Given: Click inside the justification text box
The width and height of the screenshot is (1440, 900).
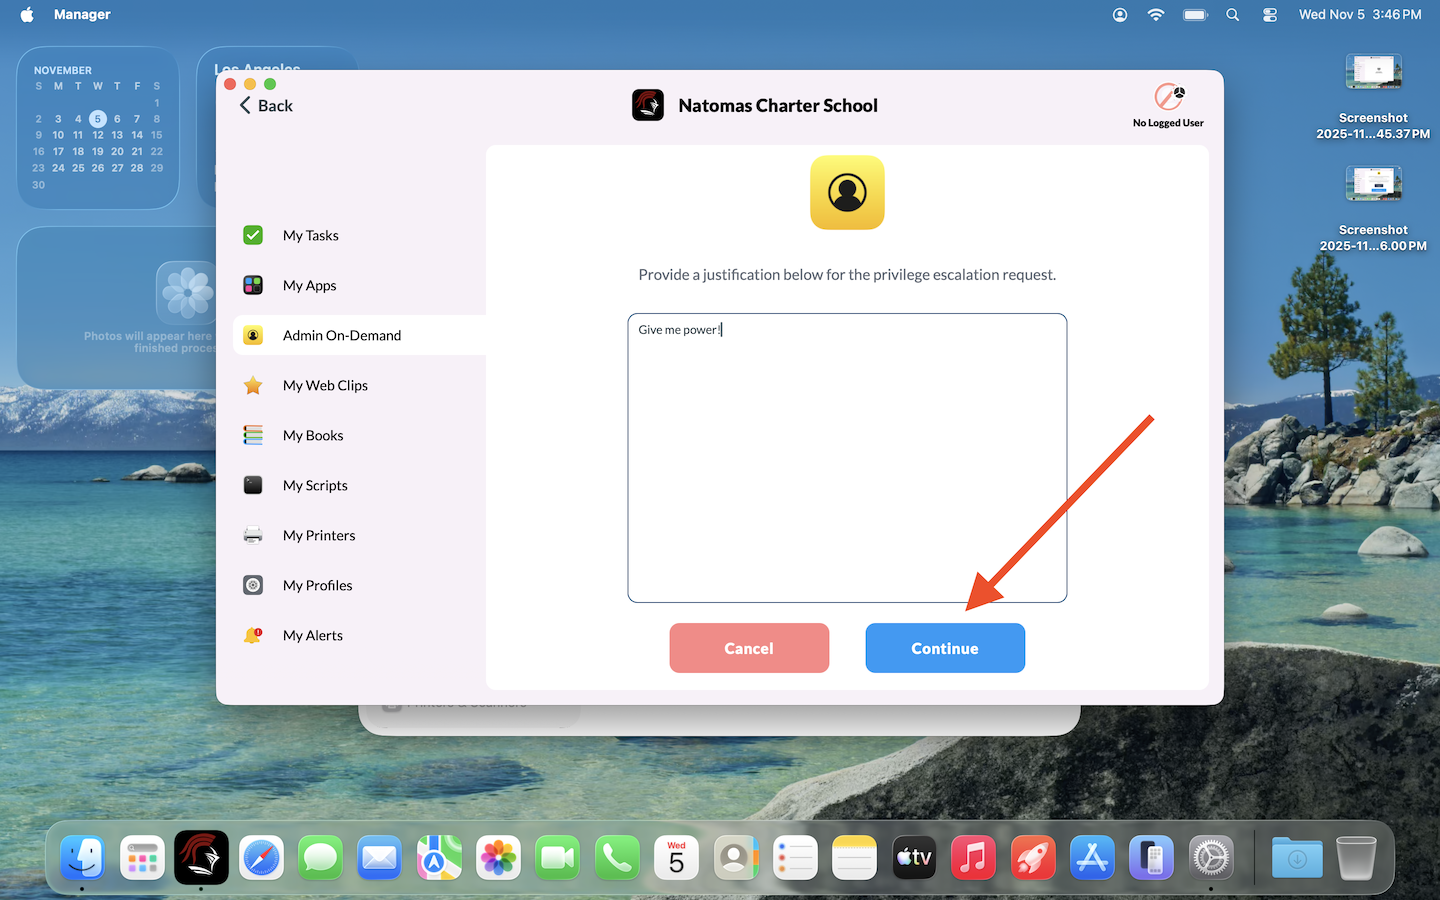Looking at the screenshot, I should [847, 458].
